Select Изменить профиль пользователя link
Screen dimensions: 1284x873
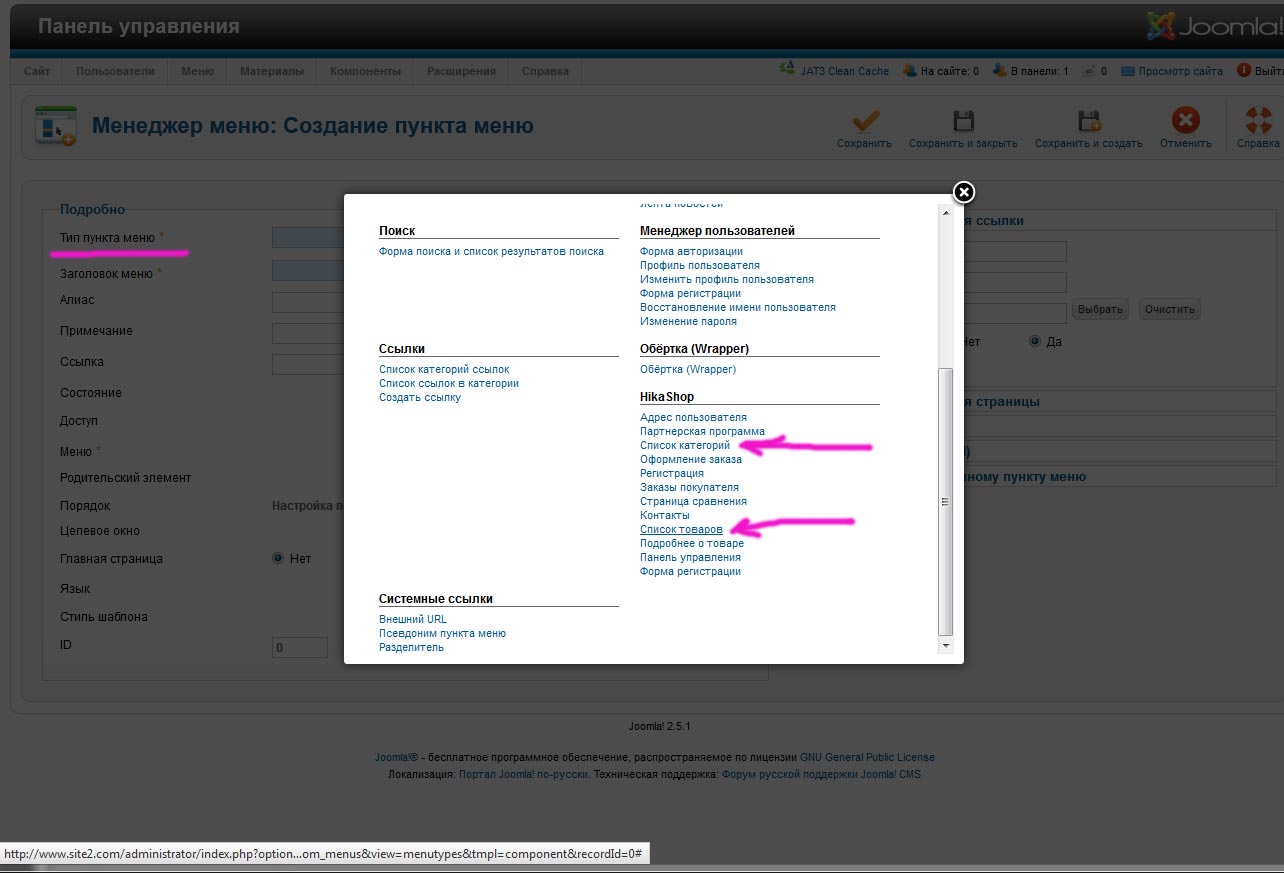point(727,279)
